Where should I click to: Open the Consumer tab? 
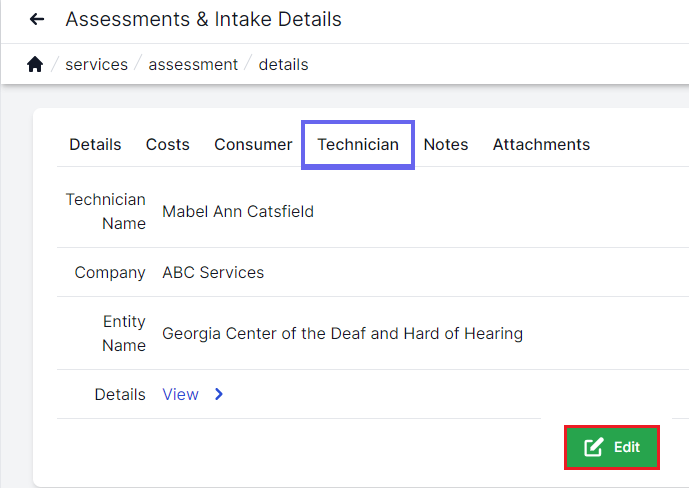coord(253,145)
